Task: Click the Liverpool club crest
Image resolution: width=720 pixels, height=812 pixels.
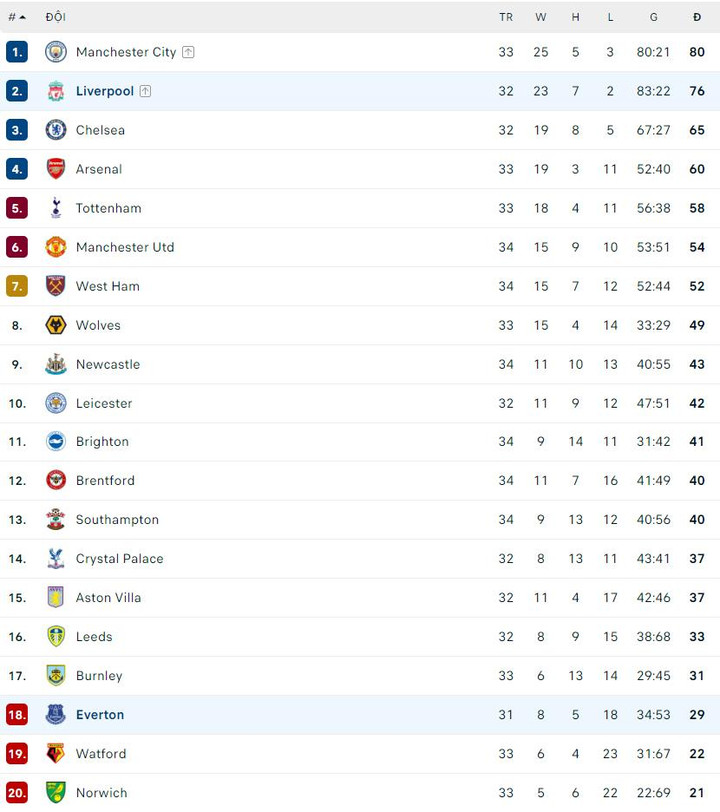Action: tap(56, 91)
